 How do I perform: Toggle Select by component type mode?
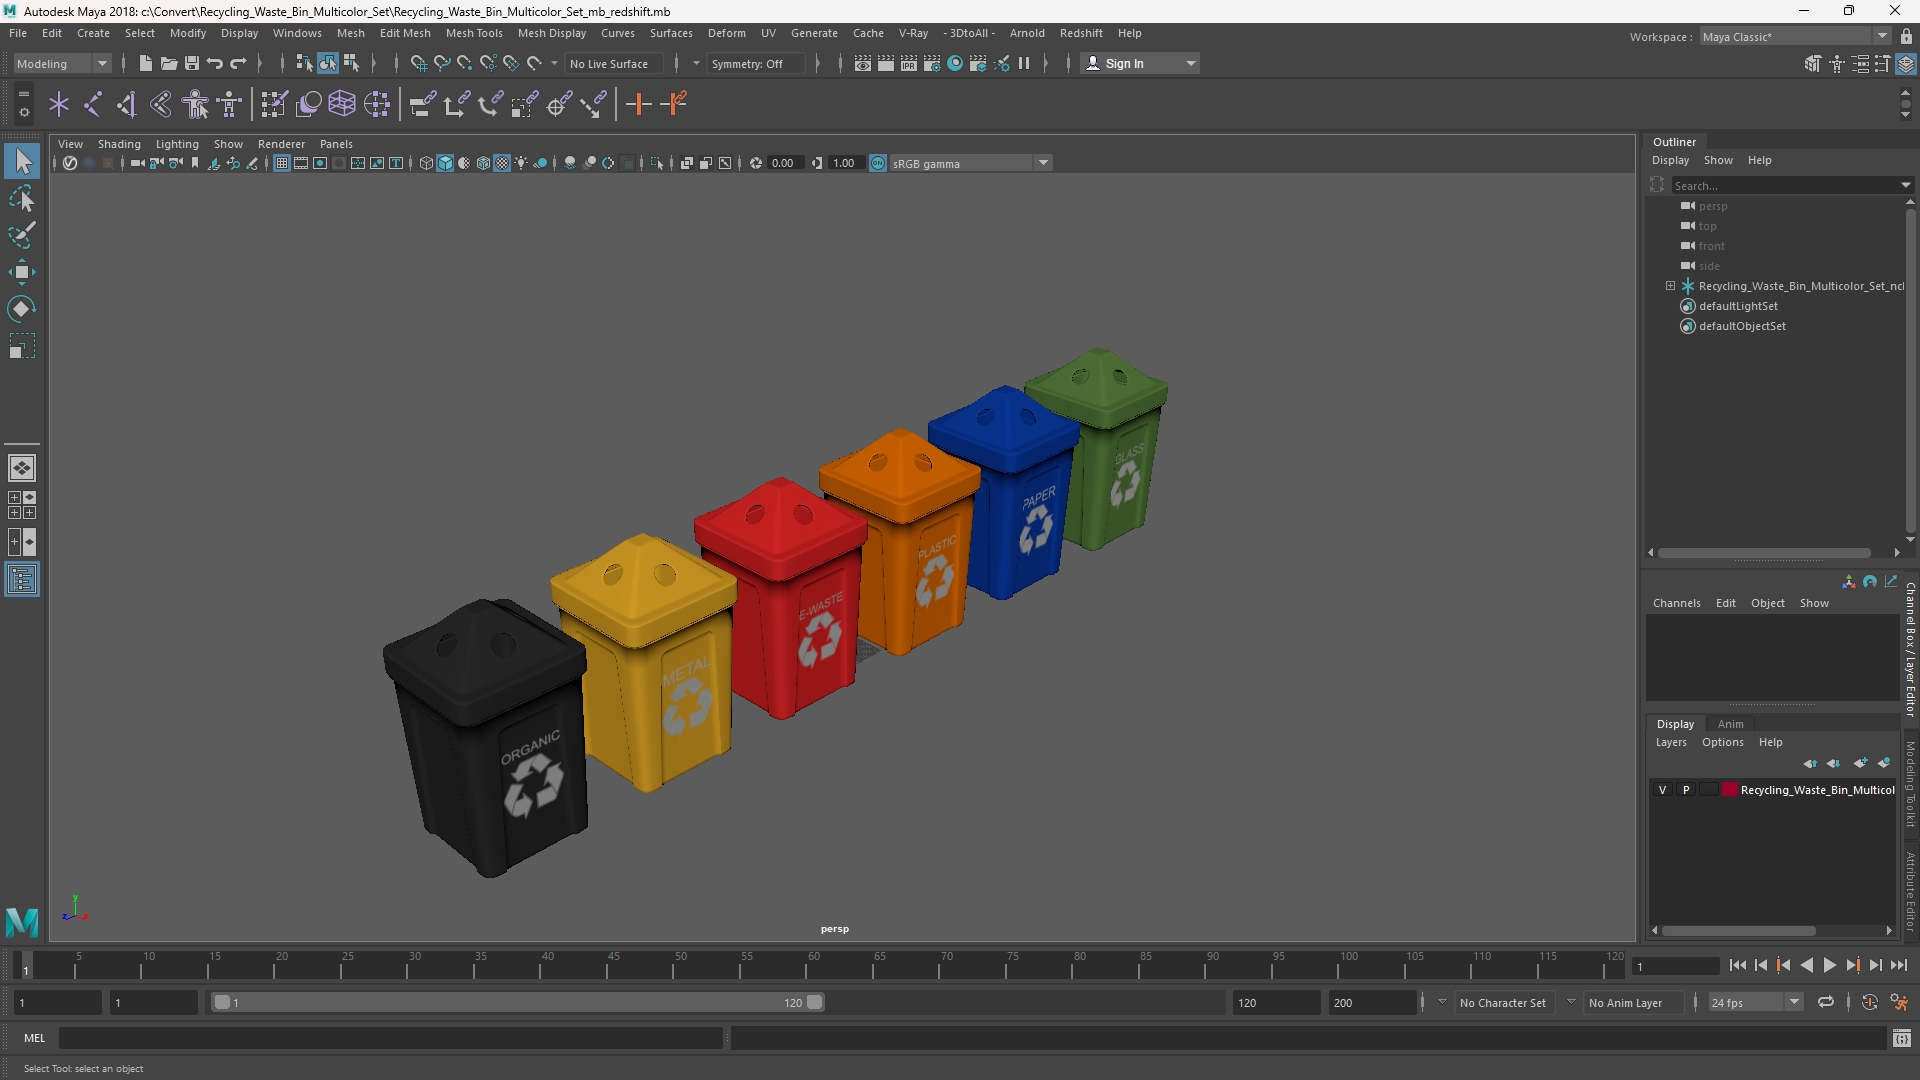[351, 63]
